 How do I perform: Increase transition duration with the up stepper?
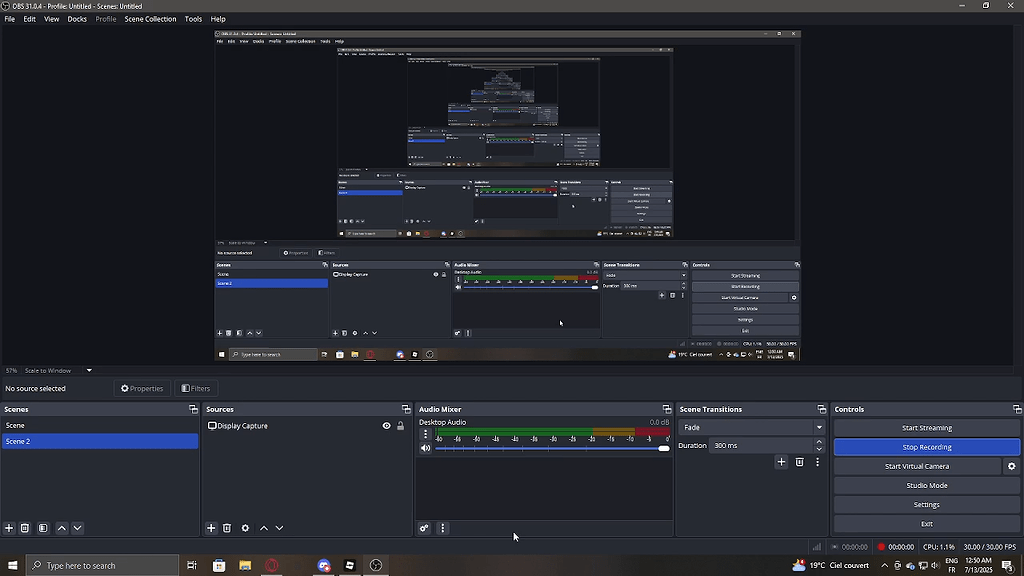click(x=819, y=441)
